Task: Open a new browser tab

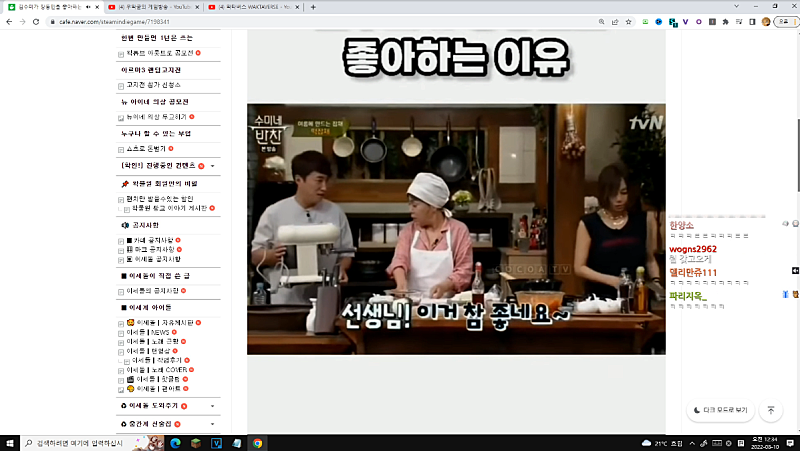Action: [x=313, y=7]
